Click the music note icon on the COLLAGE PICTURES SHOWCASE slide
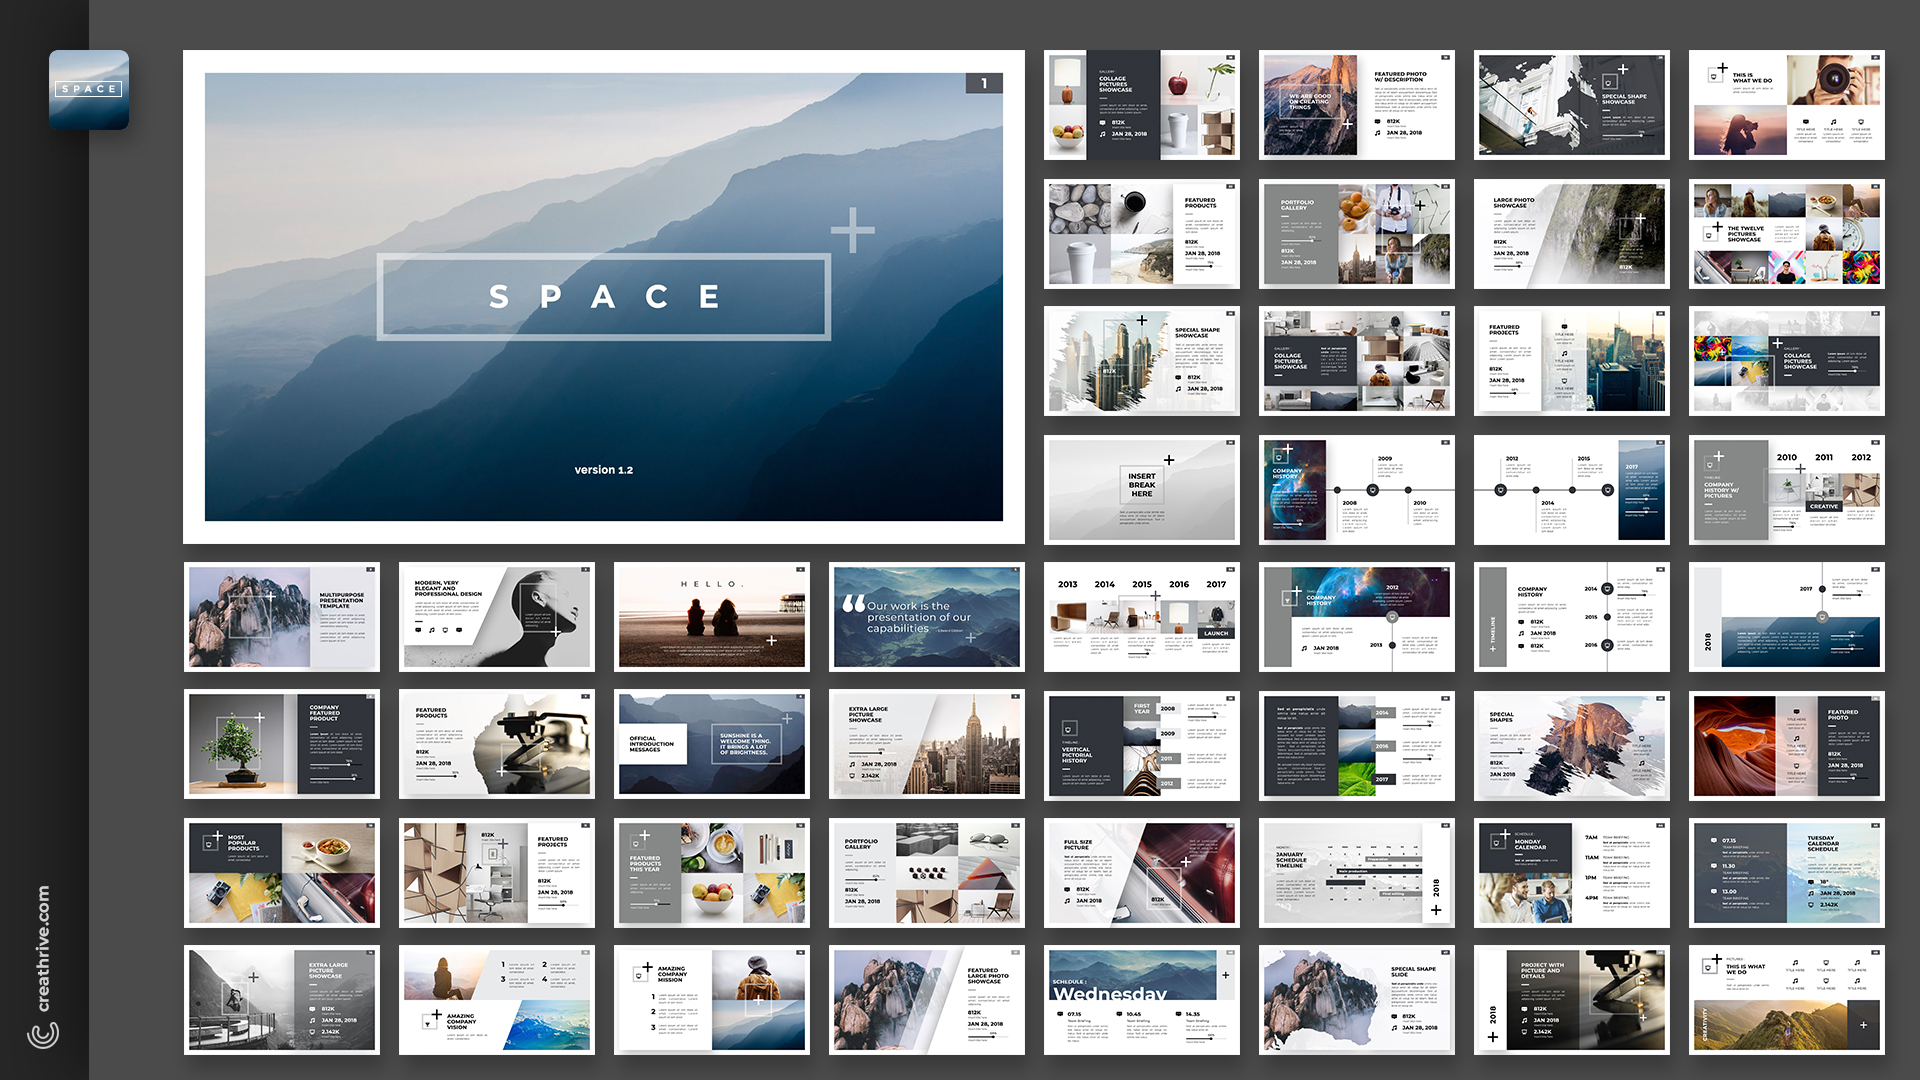 pyautogui.click(x=1102, y=134)
